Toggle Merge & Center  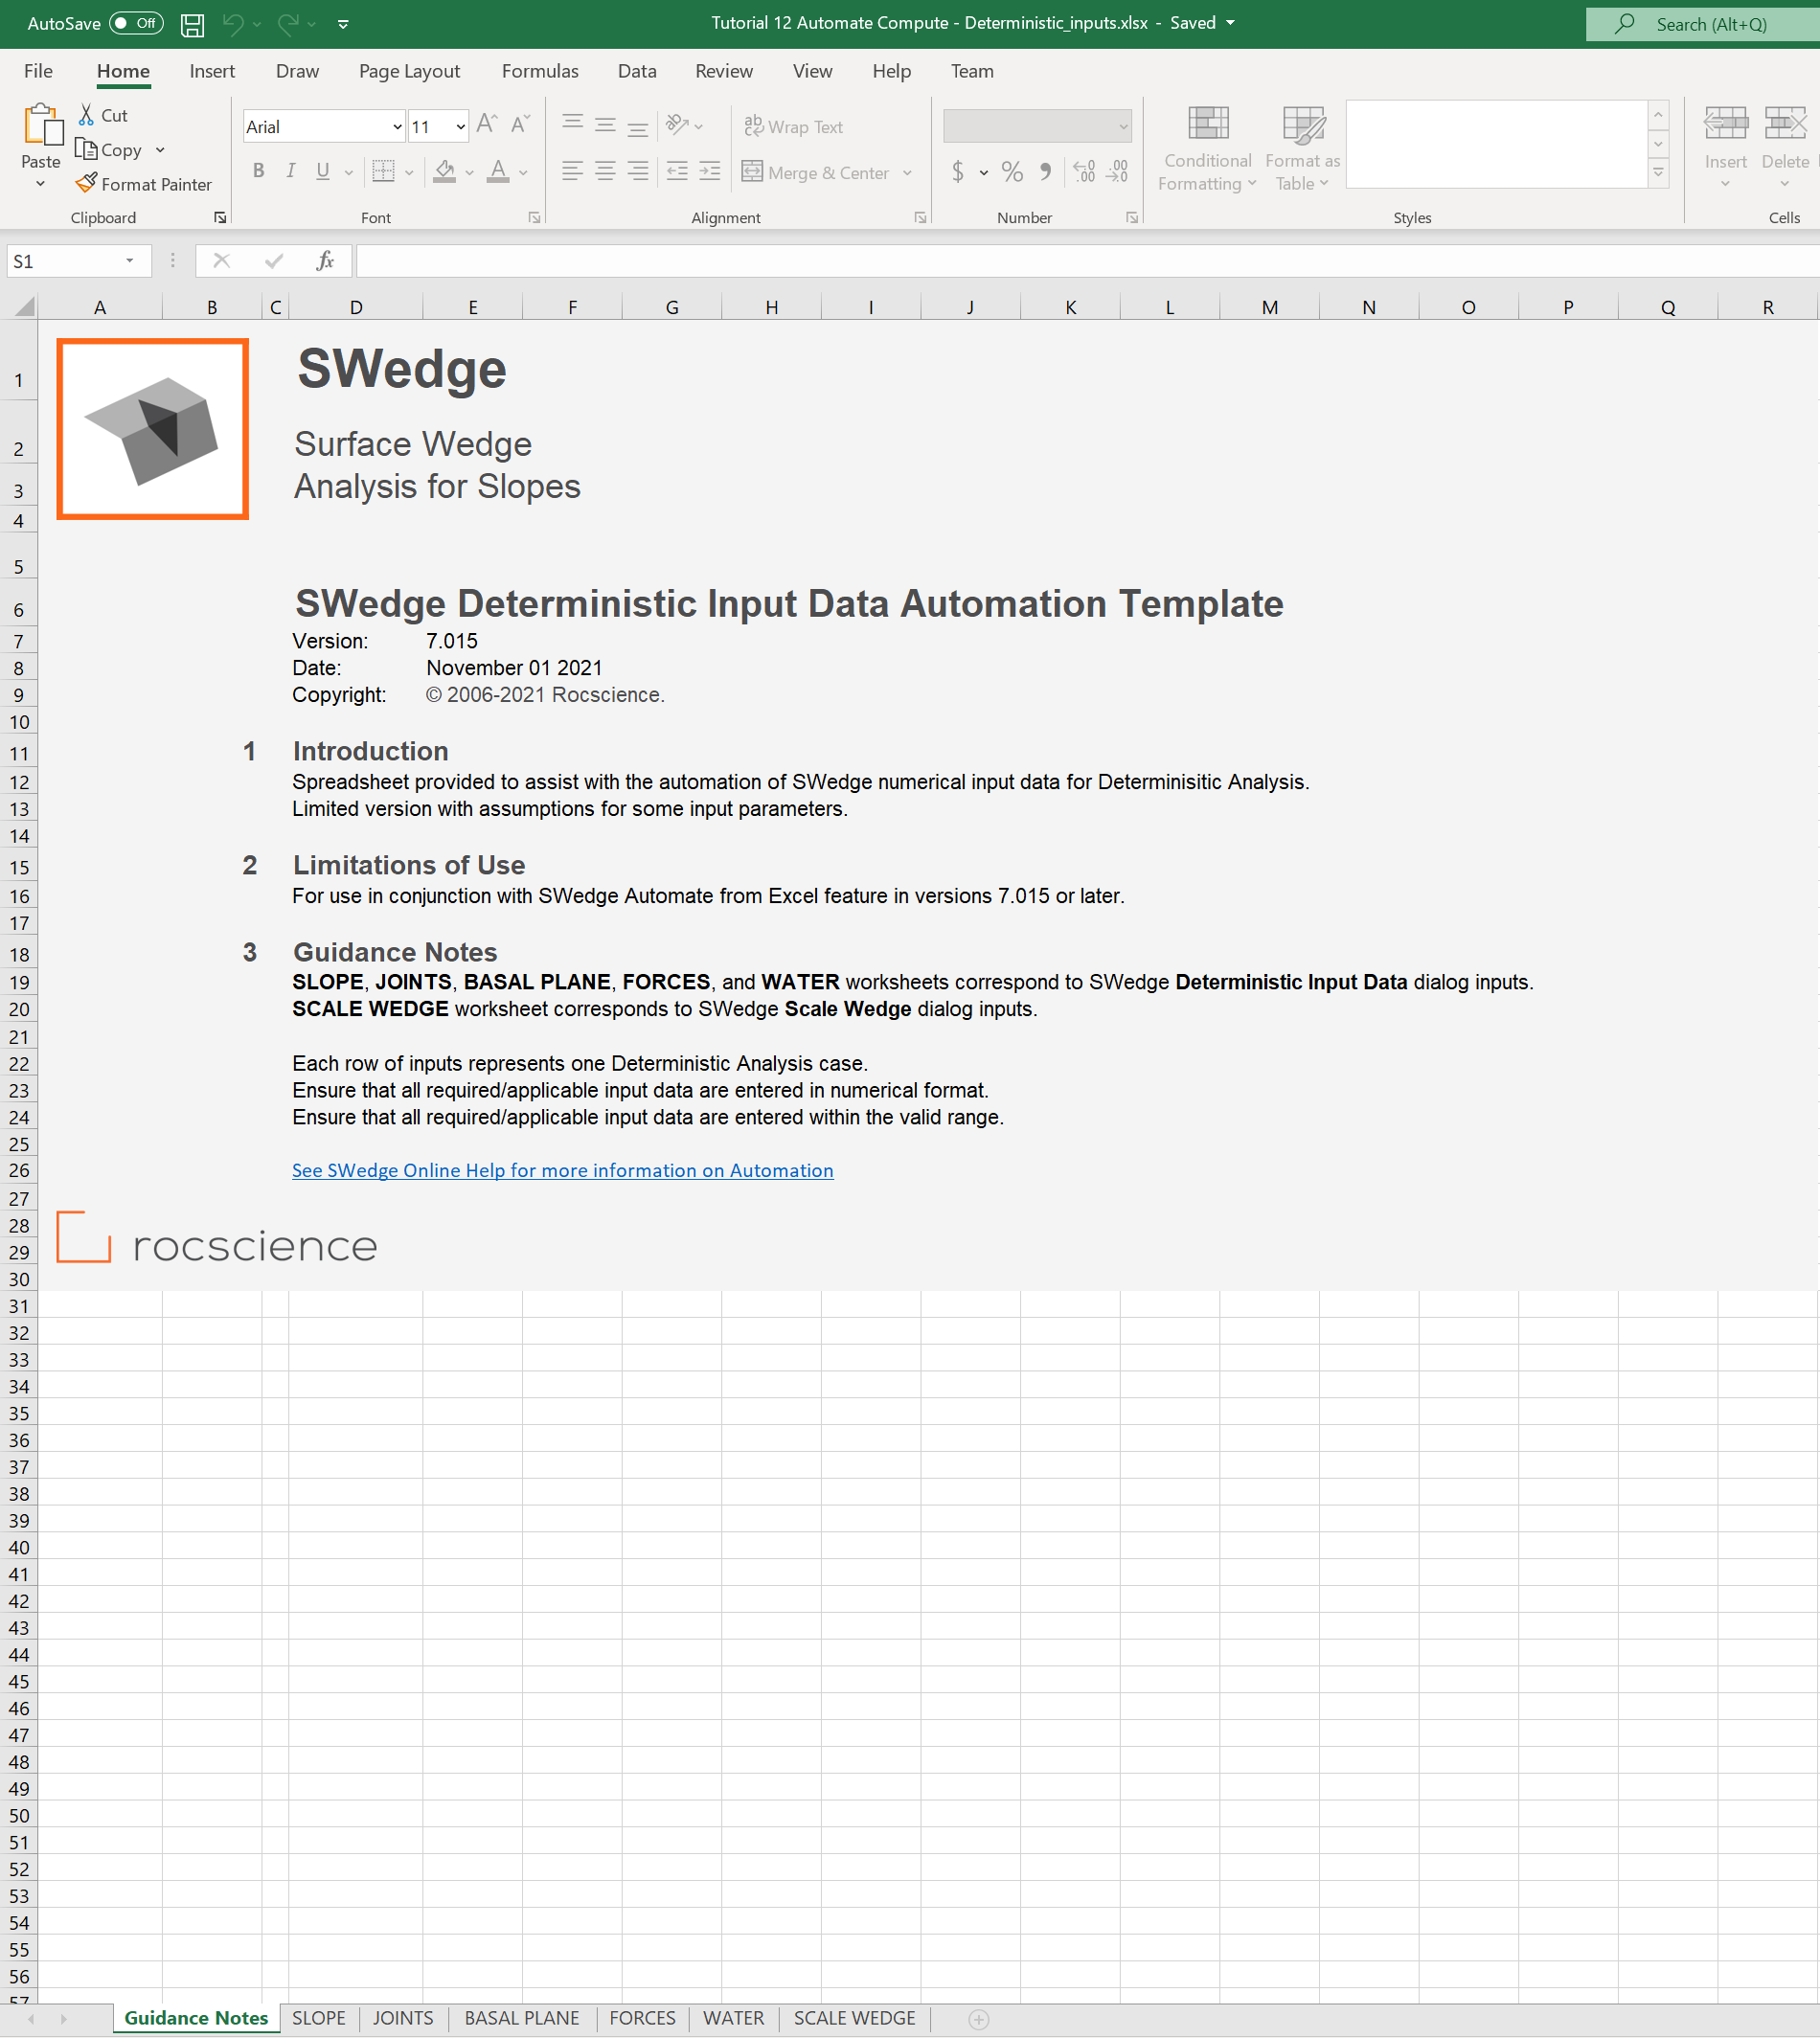pos(817,172)
